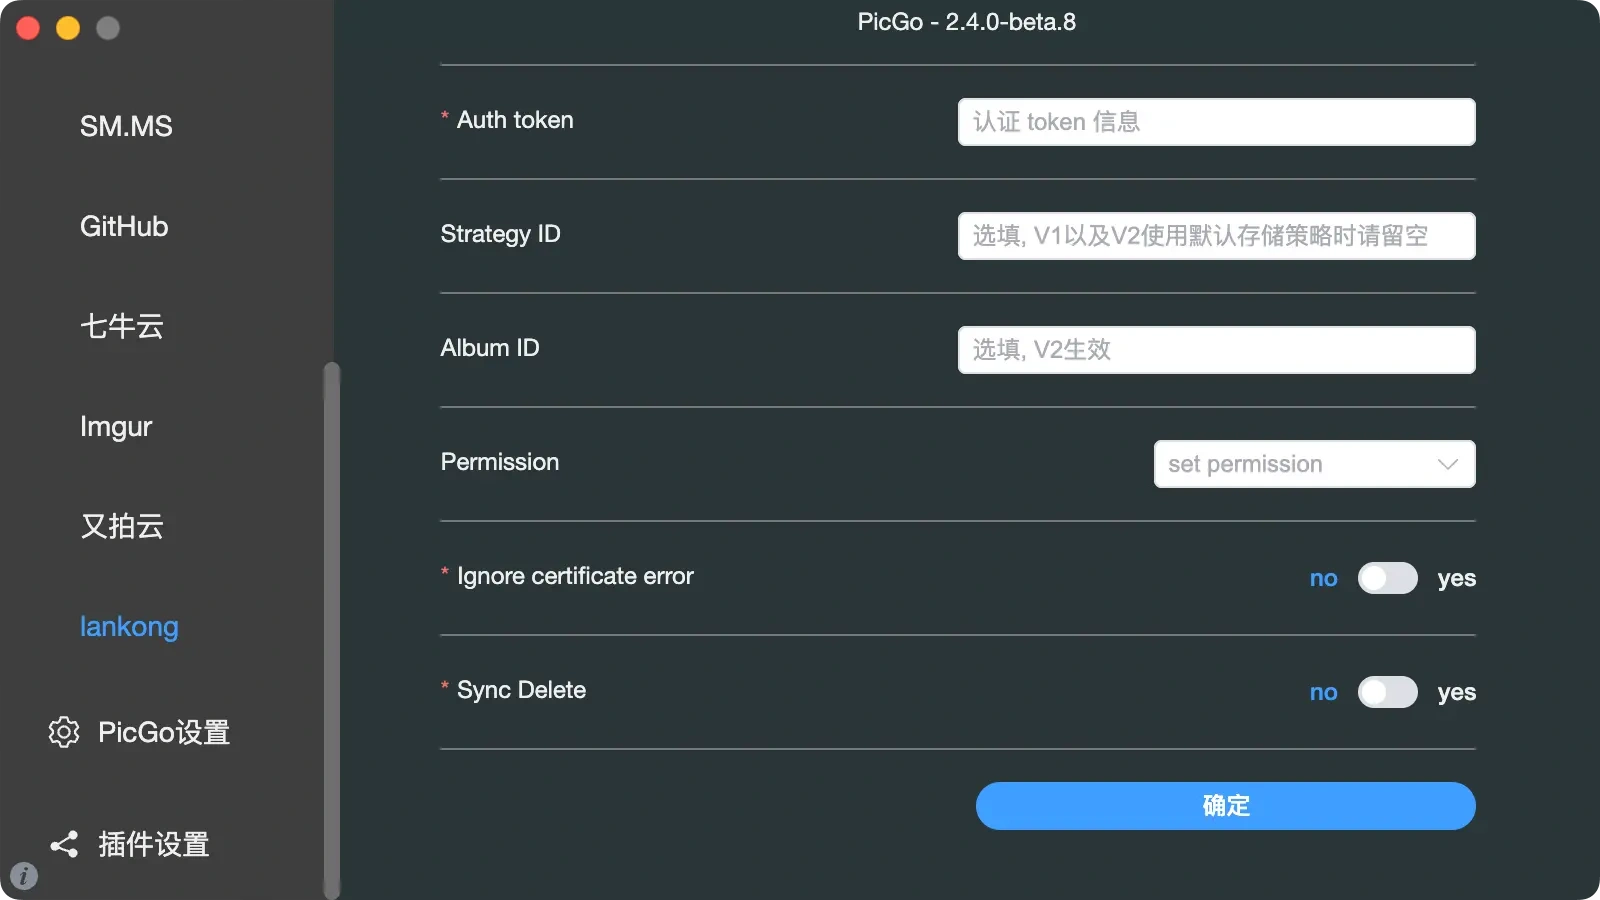The height and width of the screenshot is (900, 1600).
Task: Select 又拍云 in the sidebar
Action: click(x=122, y=526)
